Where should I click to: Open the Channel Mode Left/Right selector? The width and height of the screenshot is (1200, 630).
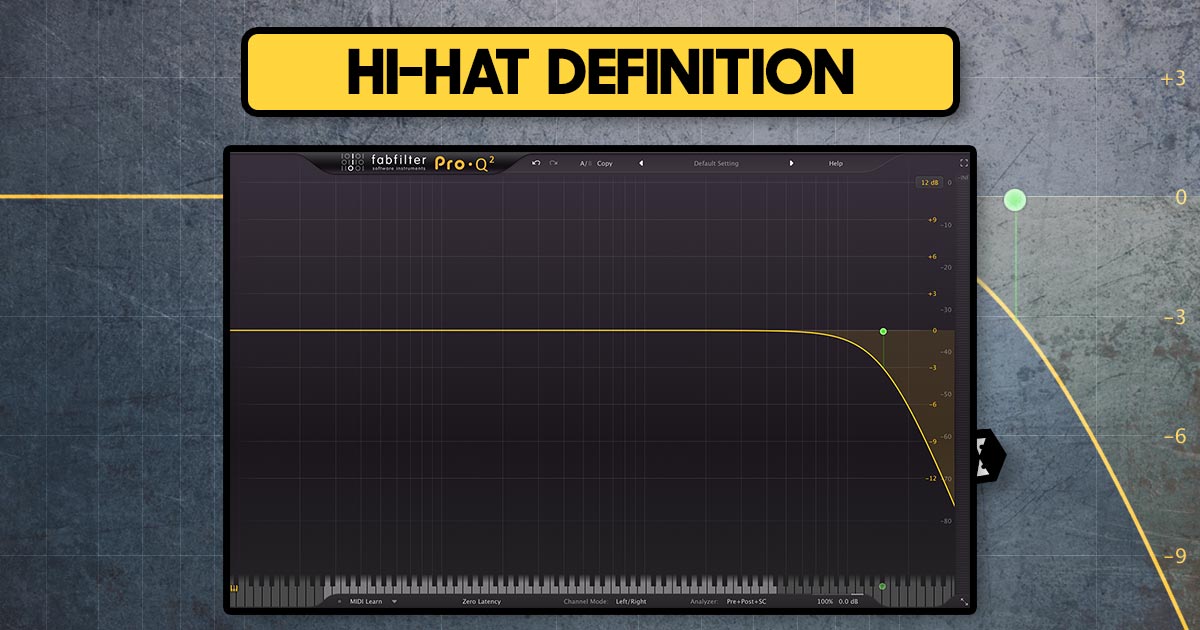pos(629,600)
